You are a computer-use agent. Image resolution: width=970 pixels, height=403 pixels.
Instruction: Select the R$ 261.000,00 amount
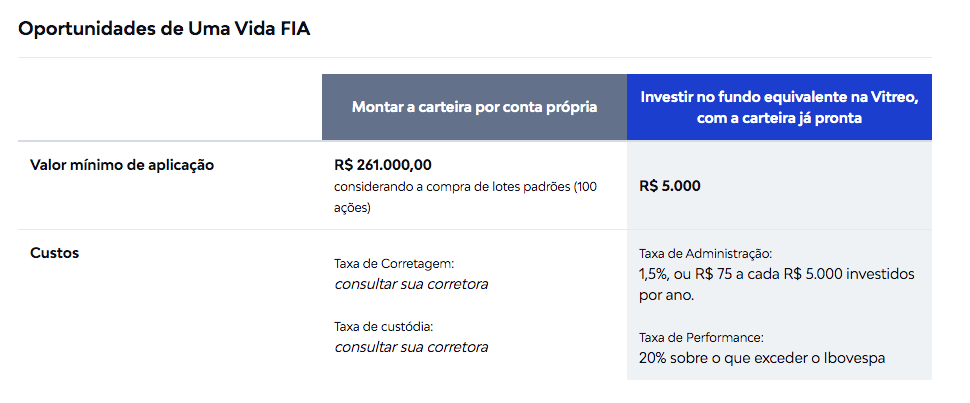point(383,165)
